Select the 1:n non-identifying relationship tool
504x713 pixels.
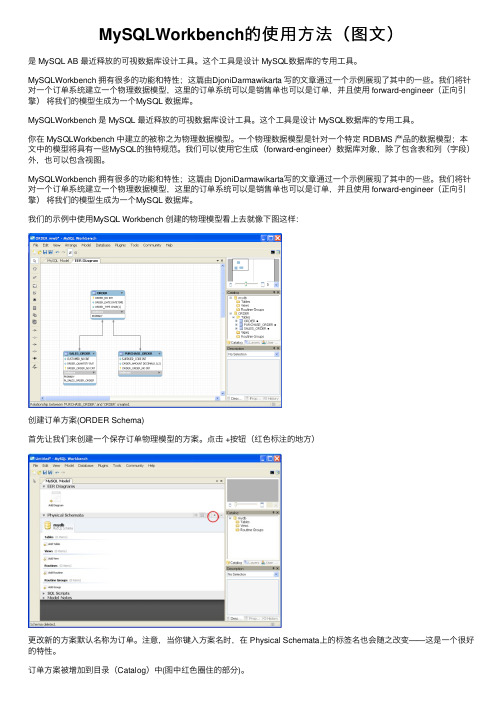click(x=35, y=337)
